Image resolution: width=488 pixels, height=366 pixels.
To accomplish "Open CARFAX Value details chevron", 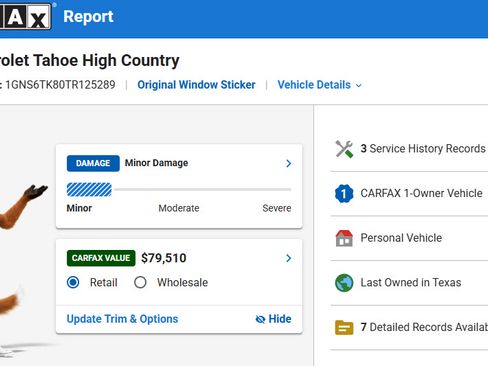I will pyautogui.click(x=289, y=258).
